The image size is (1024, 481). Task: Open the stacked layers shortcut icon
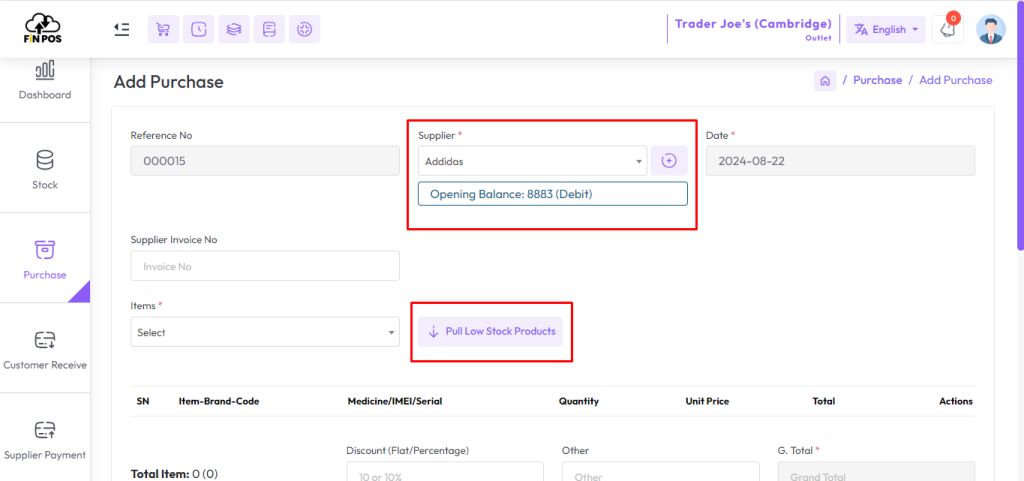[234, 29]
